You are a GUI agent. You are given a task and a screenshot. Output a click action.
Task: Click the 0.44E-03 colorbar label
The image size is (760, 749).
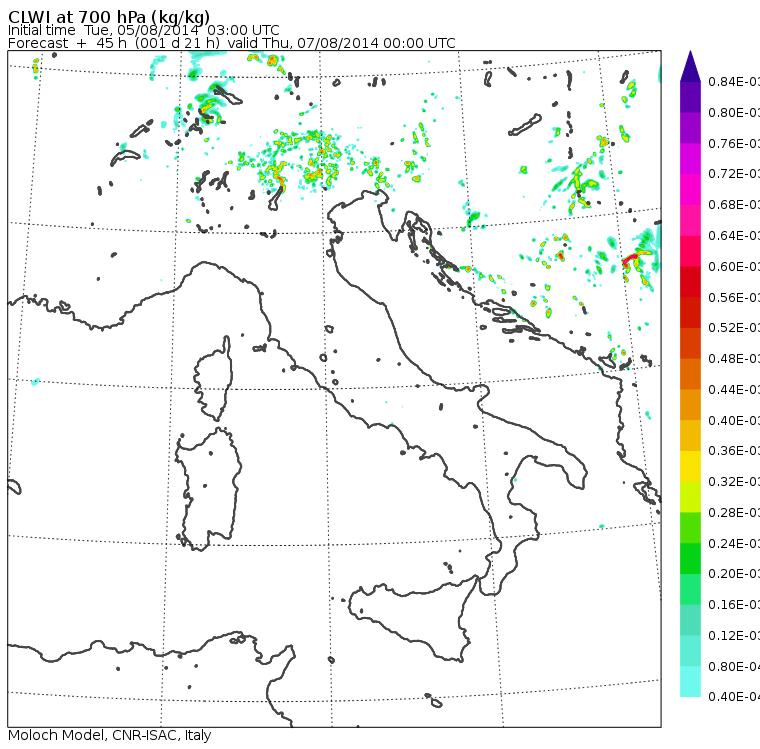734,390
